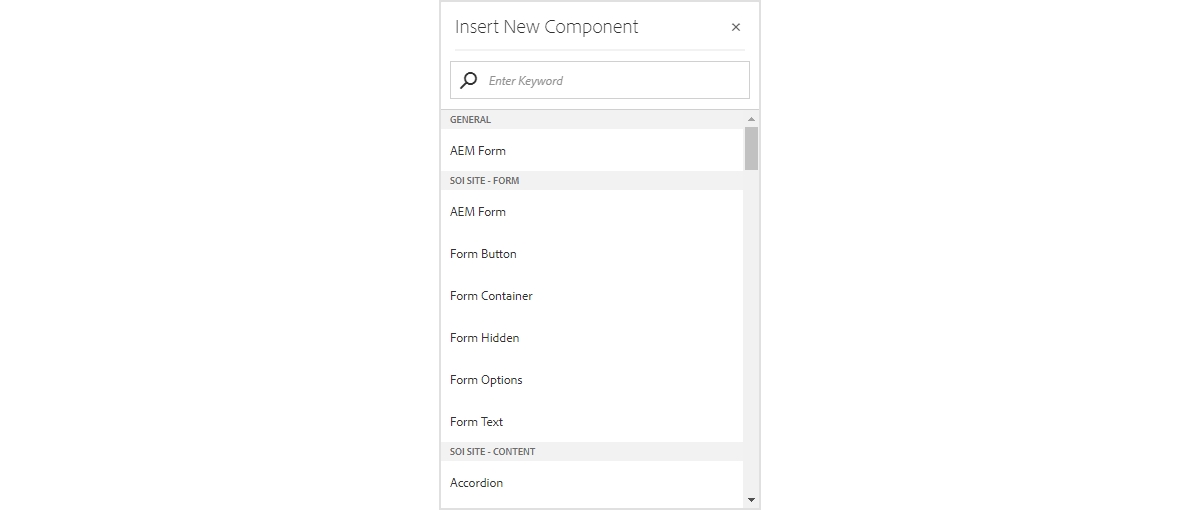Click the scrollbar up arrow

coord(751,119)
